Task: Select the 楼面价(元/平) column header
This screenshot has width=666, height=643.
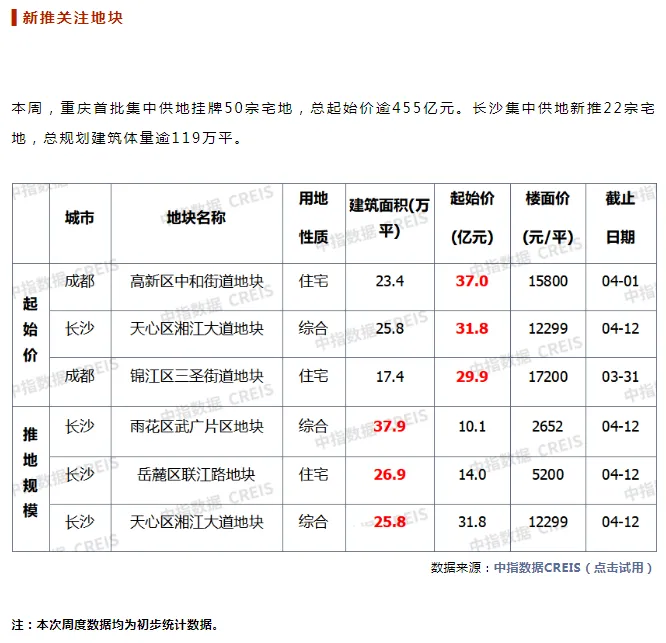Action: (548, 218)
